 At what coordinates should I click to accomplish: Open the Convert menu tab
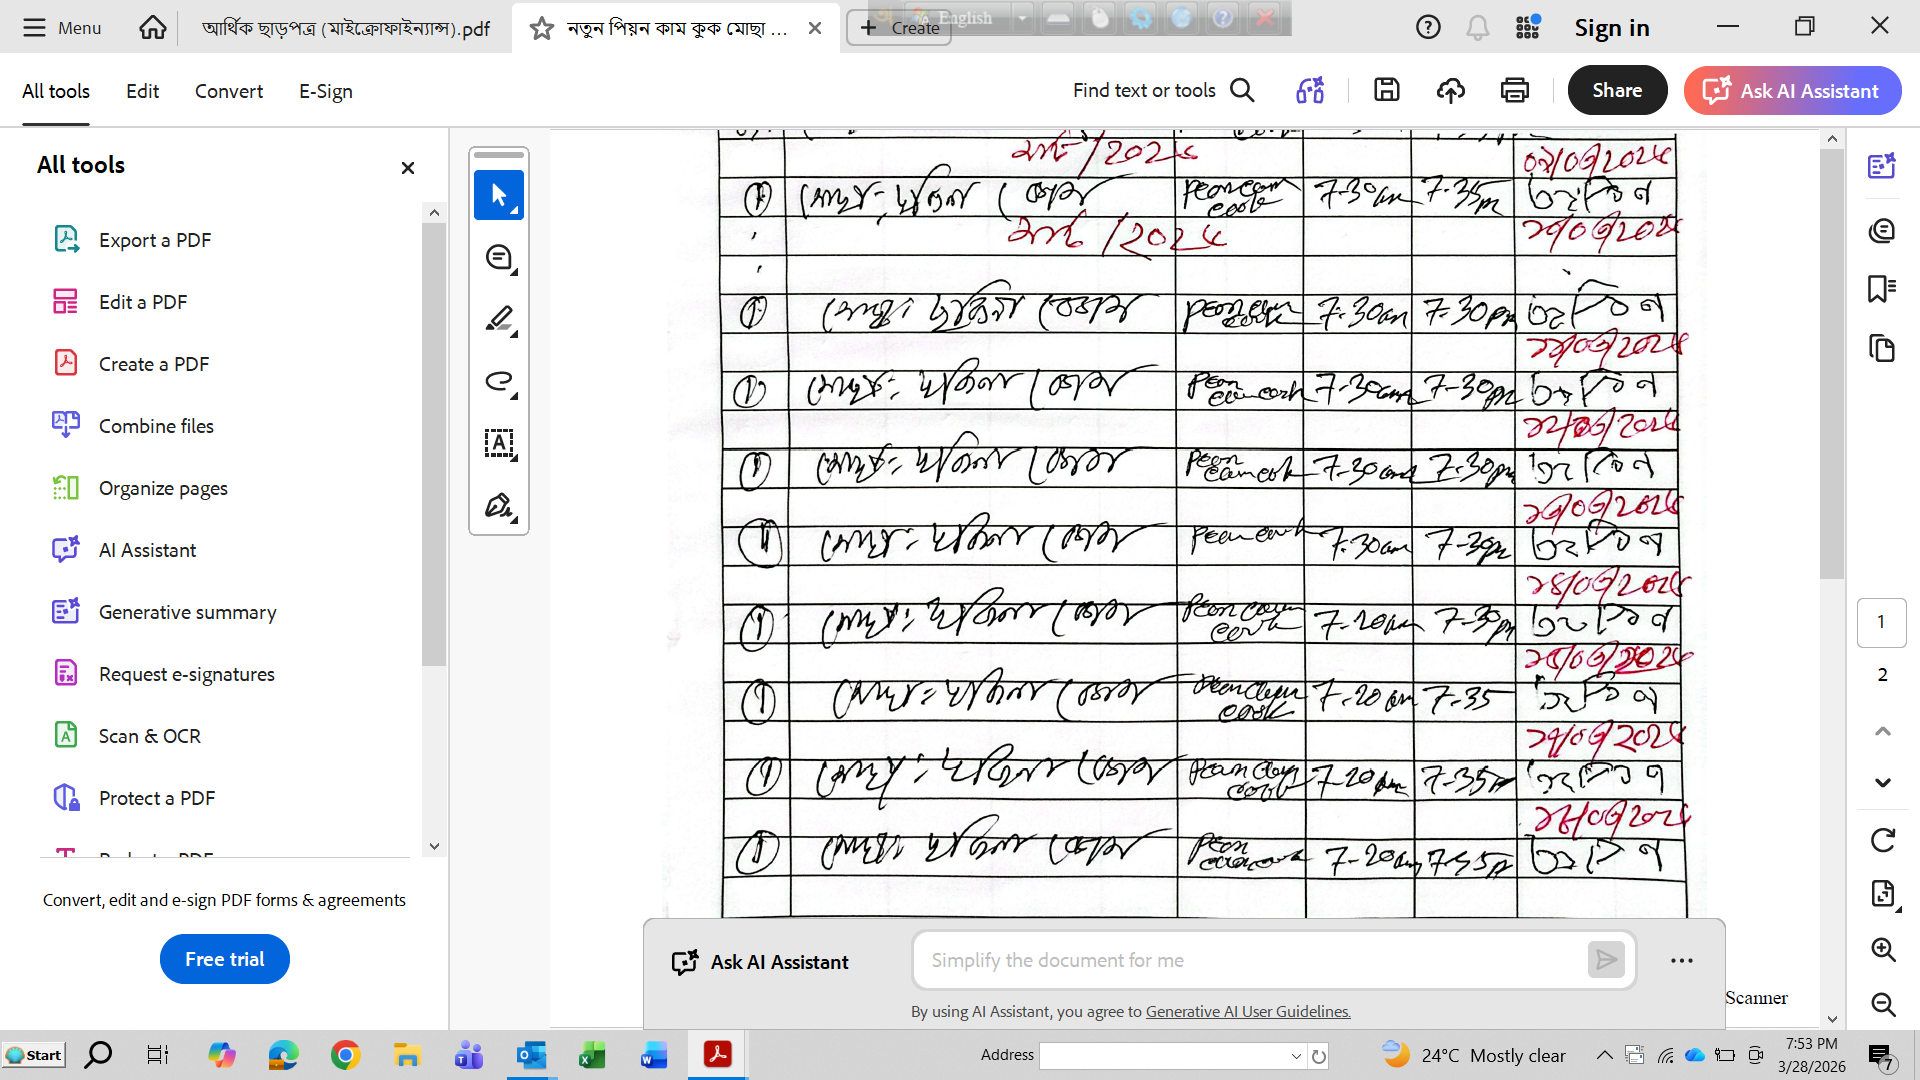point(228,91)
